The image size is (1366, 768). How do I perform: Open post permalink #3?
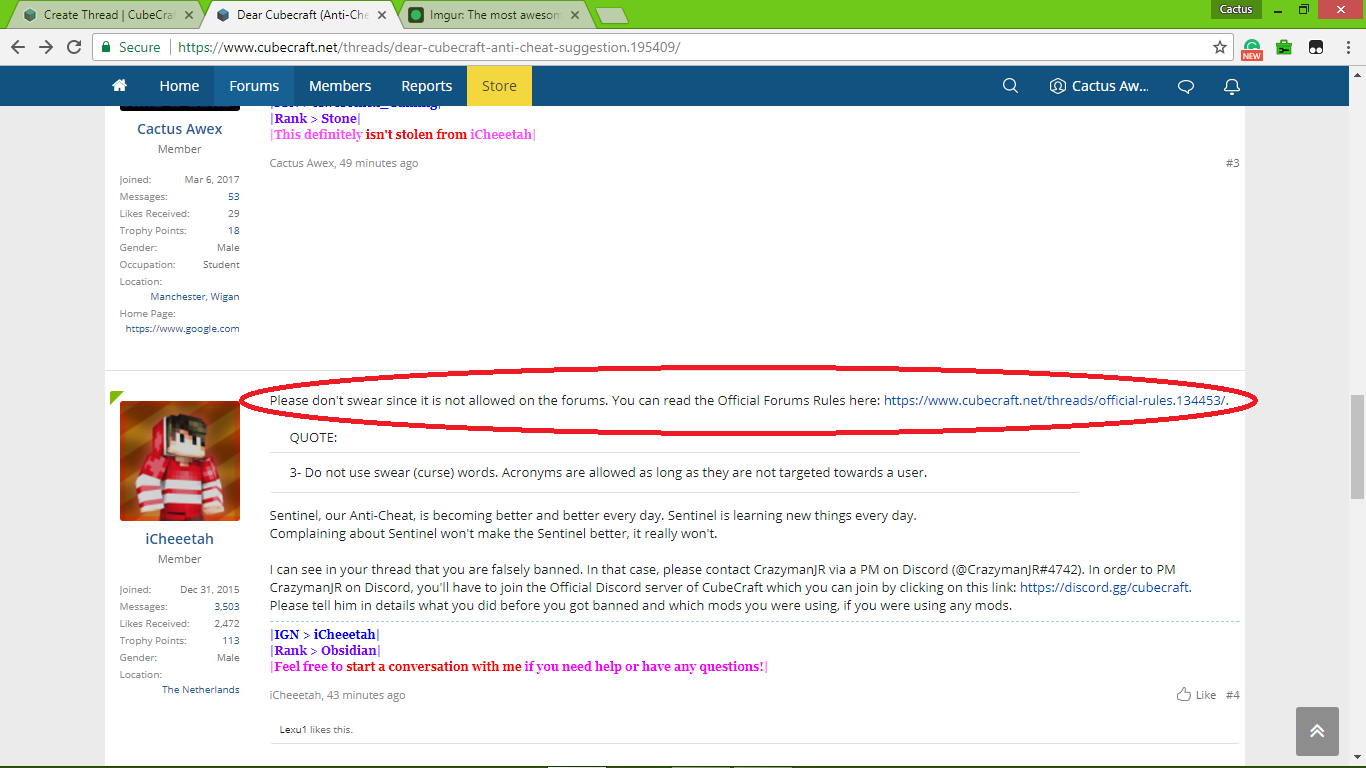pyautogui.click(x=1233, y=163)
